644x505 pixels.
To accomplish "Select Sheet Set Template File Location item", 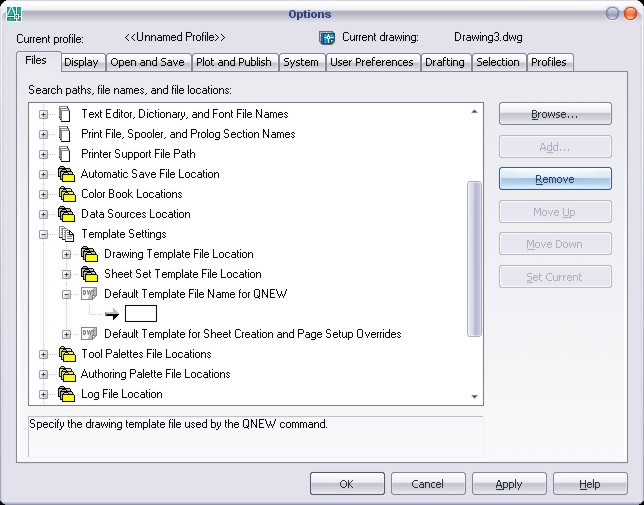I will point(182,274).
